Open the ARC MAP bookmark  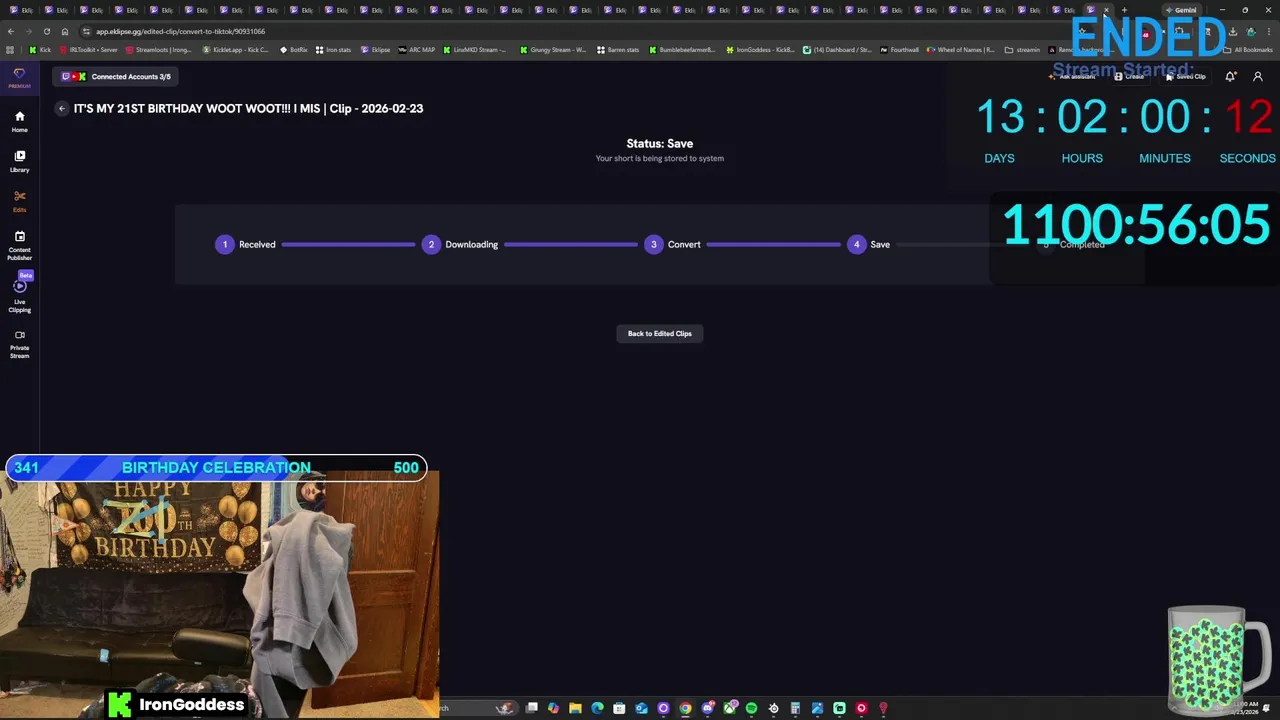[417, 49]
